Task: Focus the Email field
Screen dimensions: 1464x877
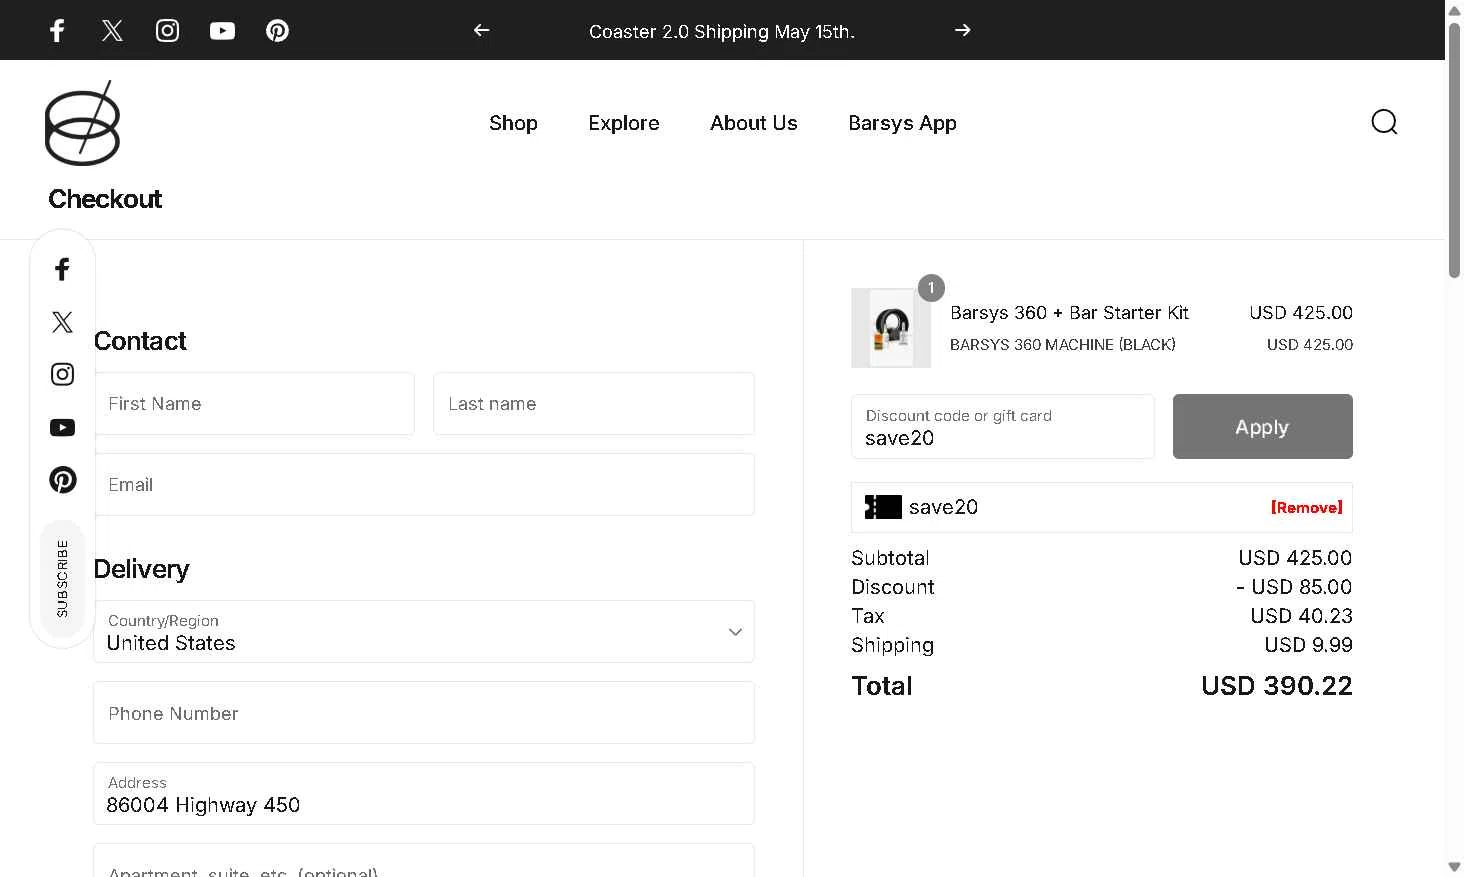Action: (x=424, y=485)
